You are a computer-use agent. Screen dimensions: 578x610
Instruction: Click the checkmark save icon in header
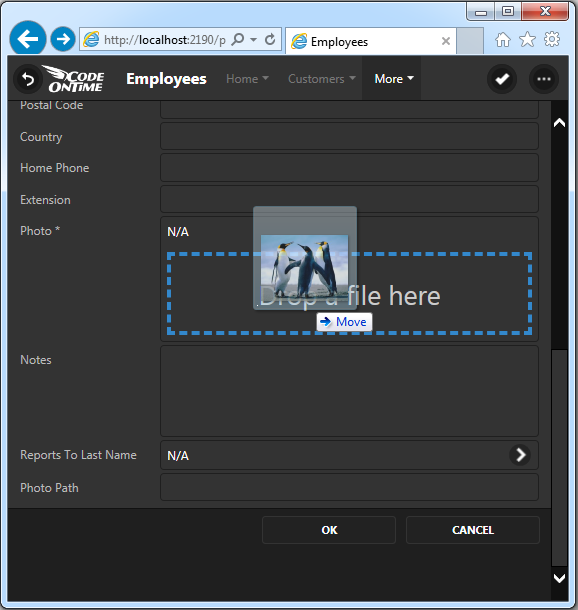click(502, 79)
